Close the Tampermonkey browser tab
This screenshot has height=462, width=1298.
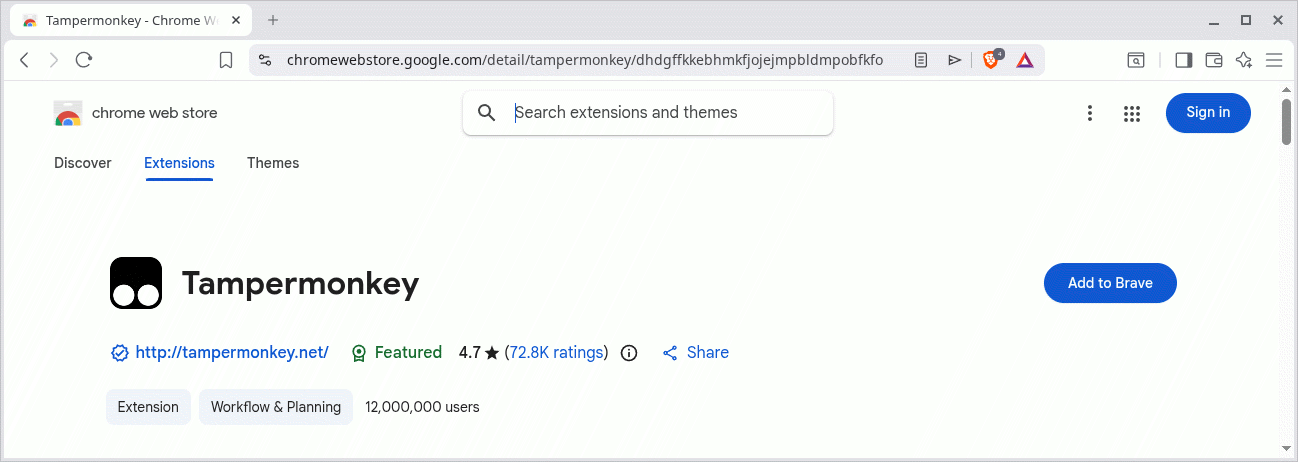[235, 20]
